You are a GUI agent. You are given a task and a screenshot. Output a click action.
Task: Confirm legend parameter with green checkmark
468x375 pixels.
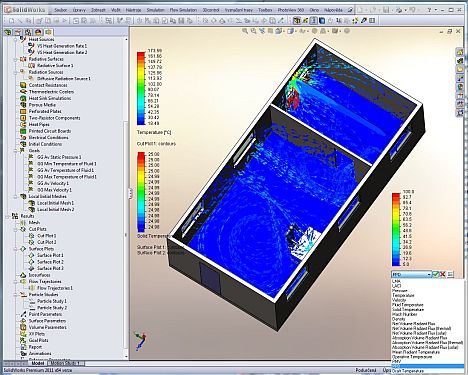click(x=436, y=274)
